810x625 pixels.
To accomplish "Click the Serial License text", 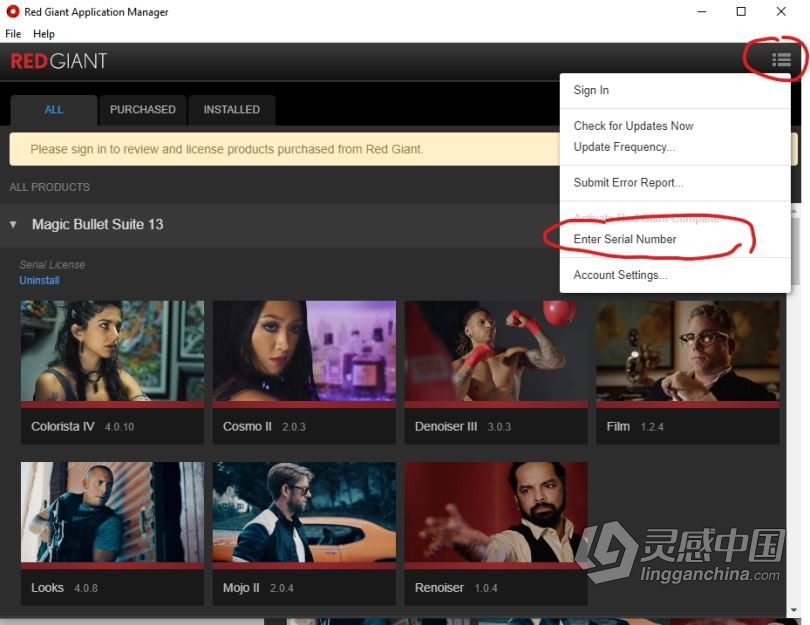I will pos(52,264).
